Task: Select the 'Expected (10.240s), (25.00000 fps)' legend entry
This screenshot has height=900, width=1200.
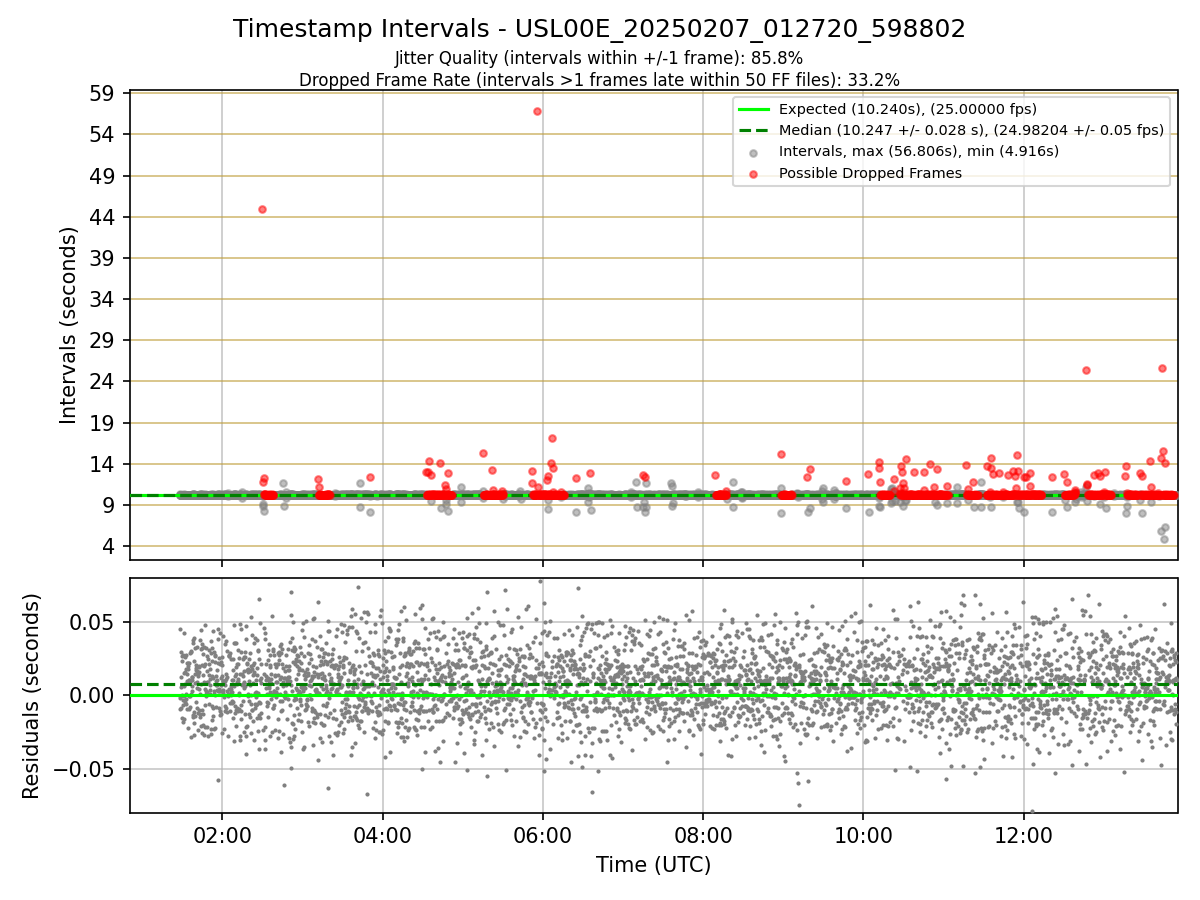Action: [x=908, y=109]
